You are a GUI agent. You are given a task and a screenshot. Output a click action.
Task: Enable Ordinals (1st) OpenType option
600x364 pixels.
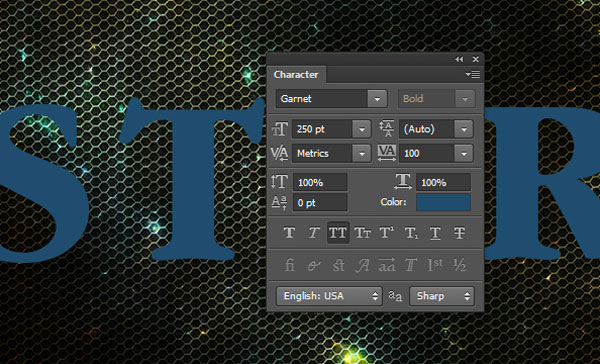point(435,265)
